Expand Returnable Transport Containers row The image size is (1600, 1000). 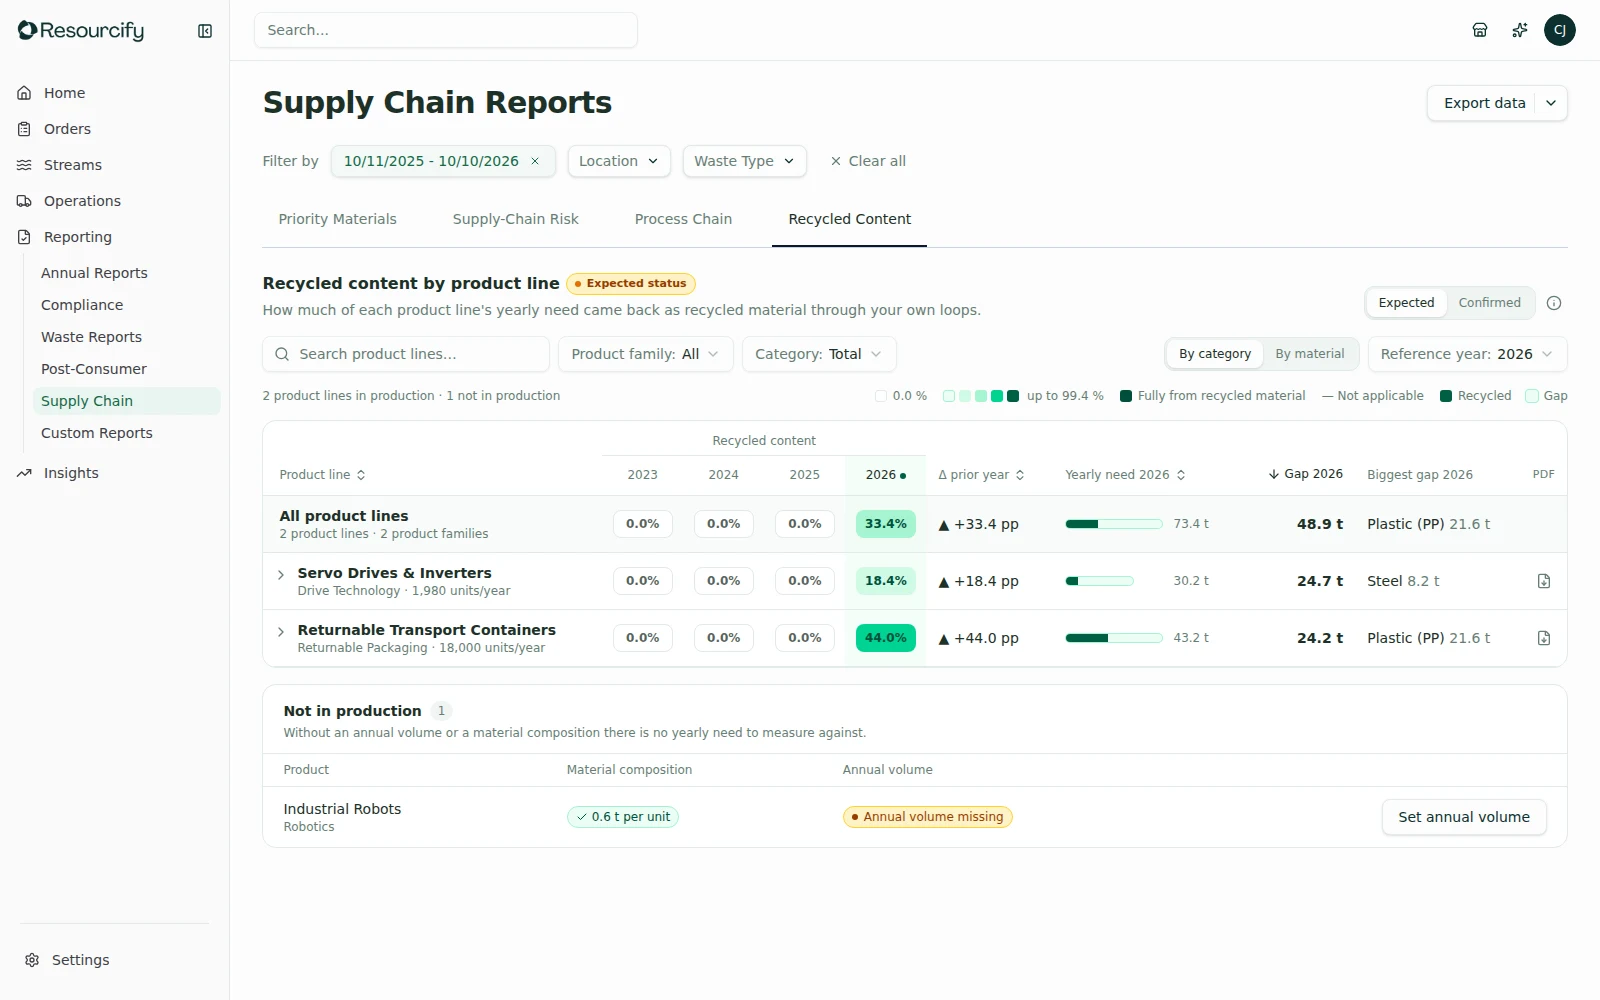tap(281, 632)
